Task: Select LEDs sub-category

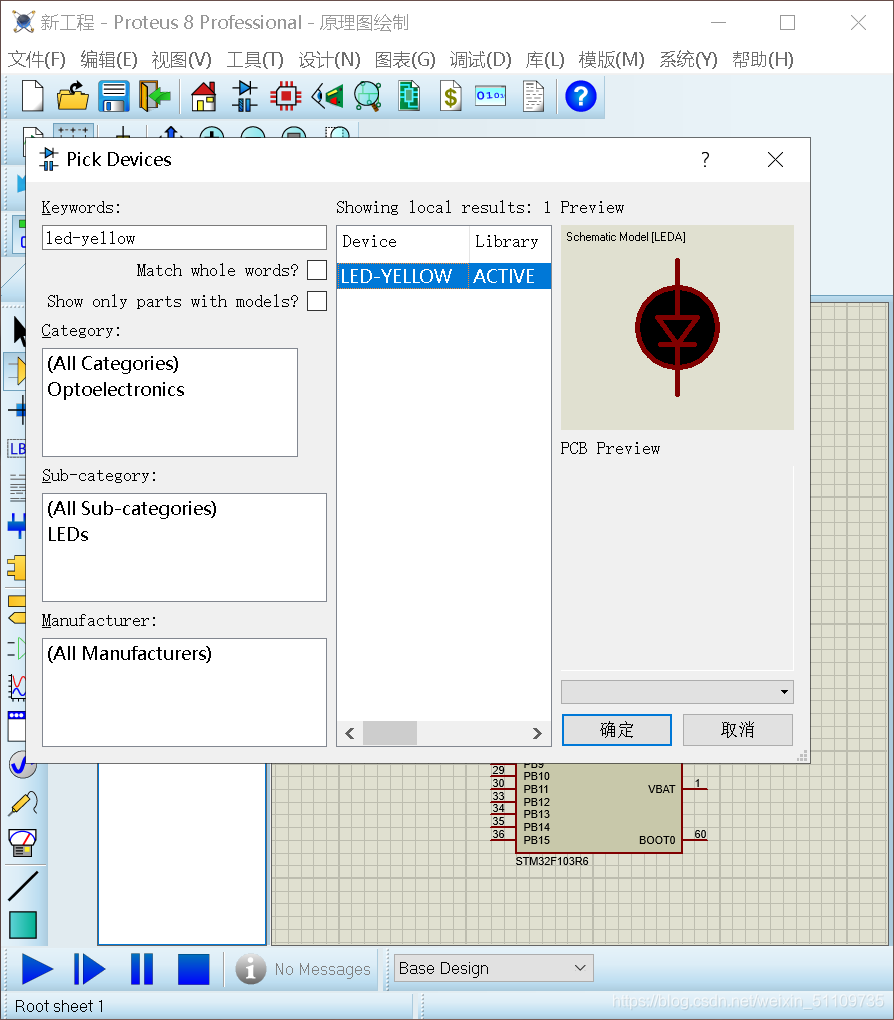Action: [x=68, y=534]
